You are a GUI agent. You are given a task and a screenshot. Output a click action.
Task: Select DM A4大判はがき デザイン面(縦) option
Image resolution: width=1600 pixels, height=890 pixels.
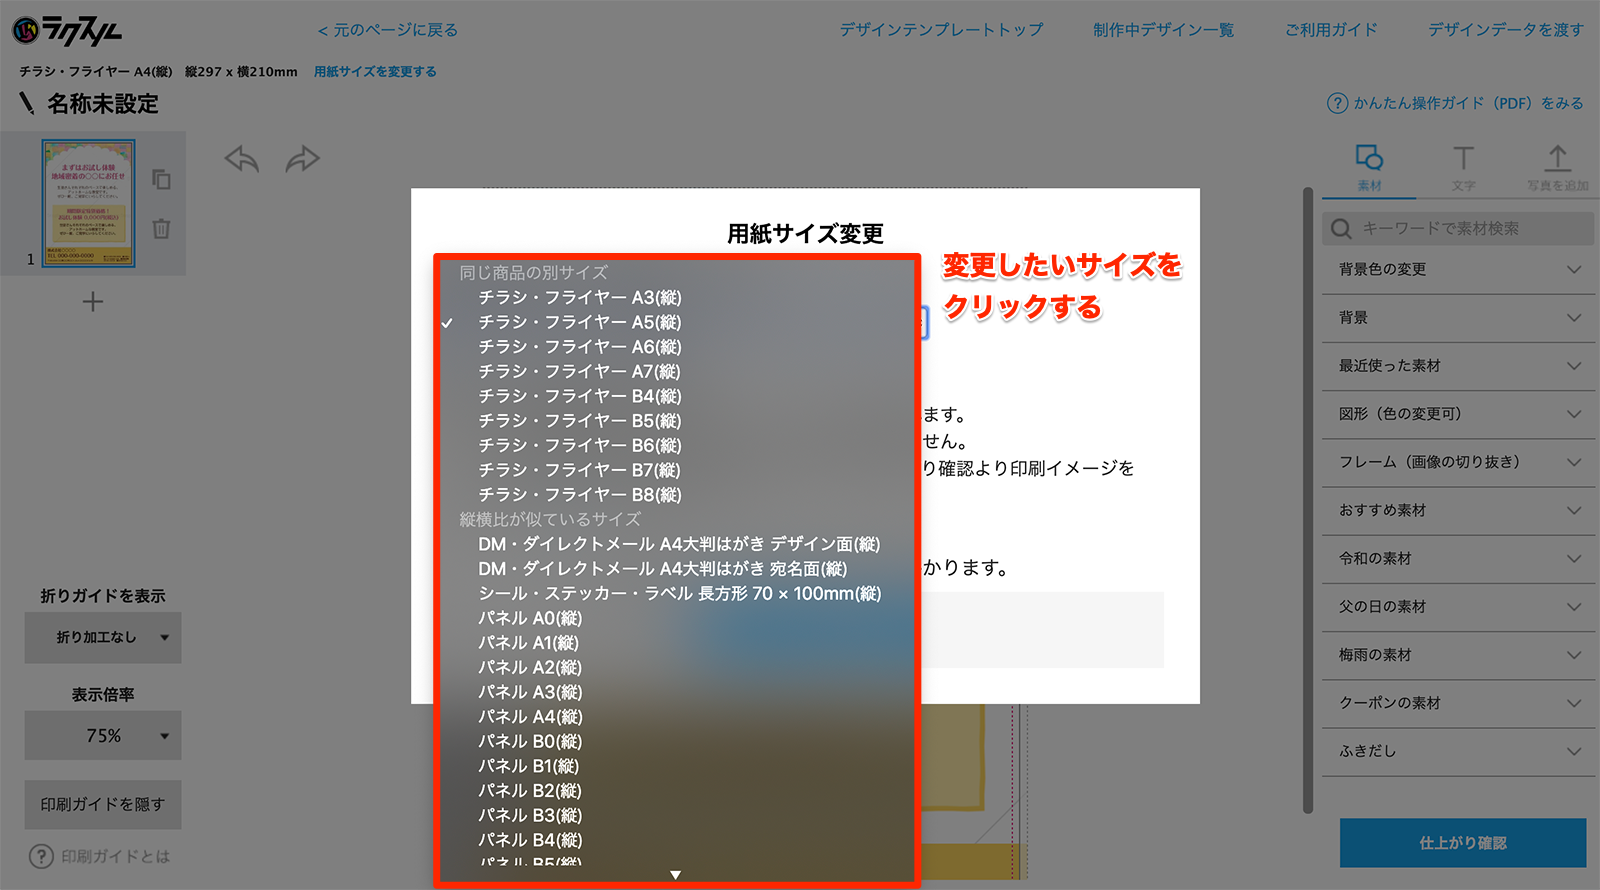(677, 544)
